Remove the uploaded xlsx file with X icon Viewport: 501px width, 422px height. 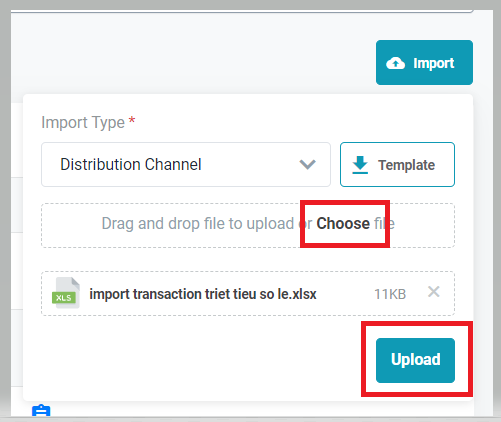pyautogui.click(x=434, y=292)
